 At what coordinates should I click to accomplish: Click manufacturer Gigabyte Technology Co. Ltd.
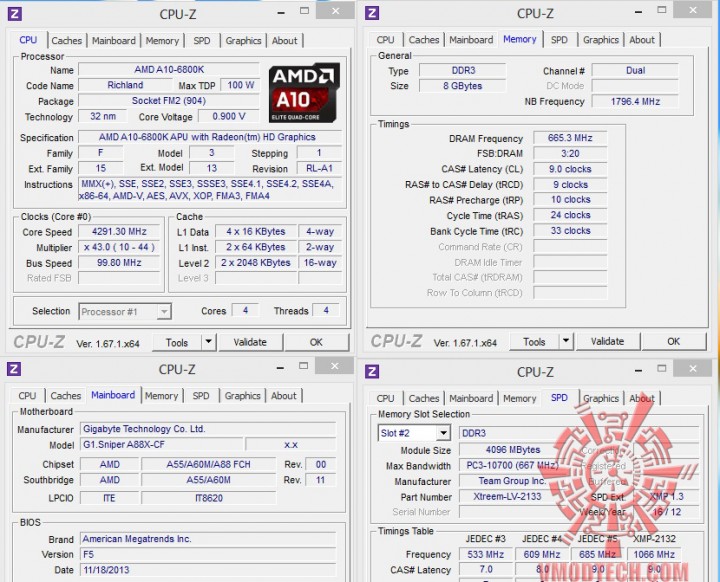(x=208, y=429)
